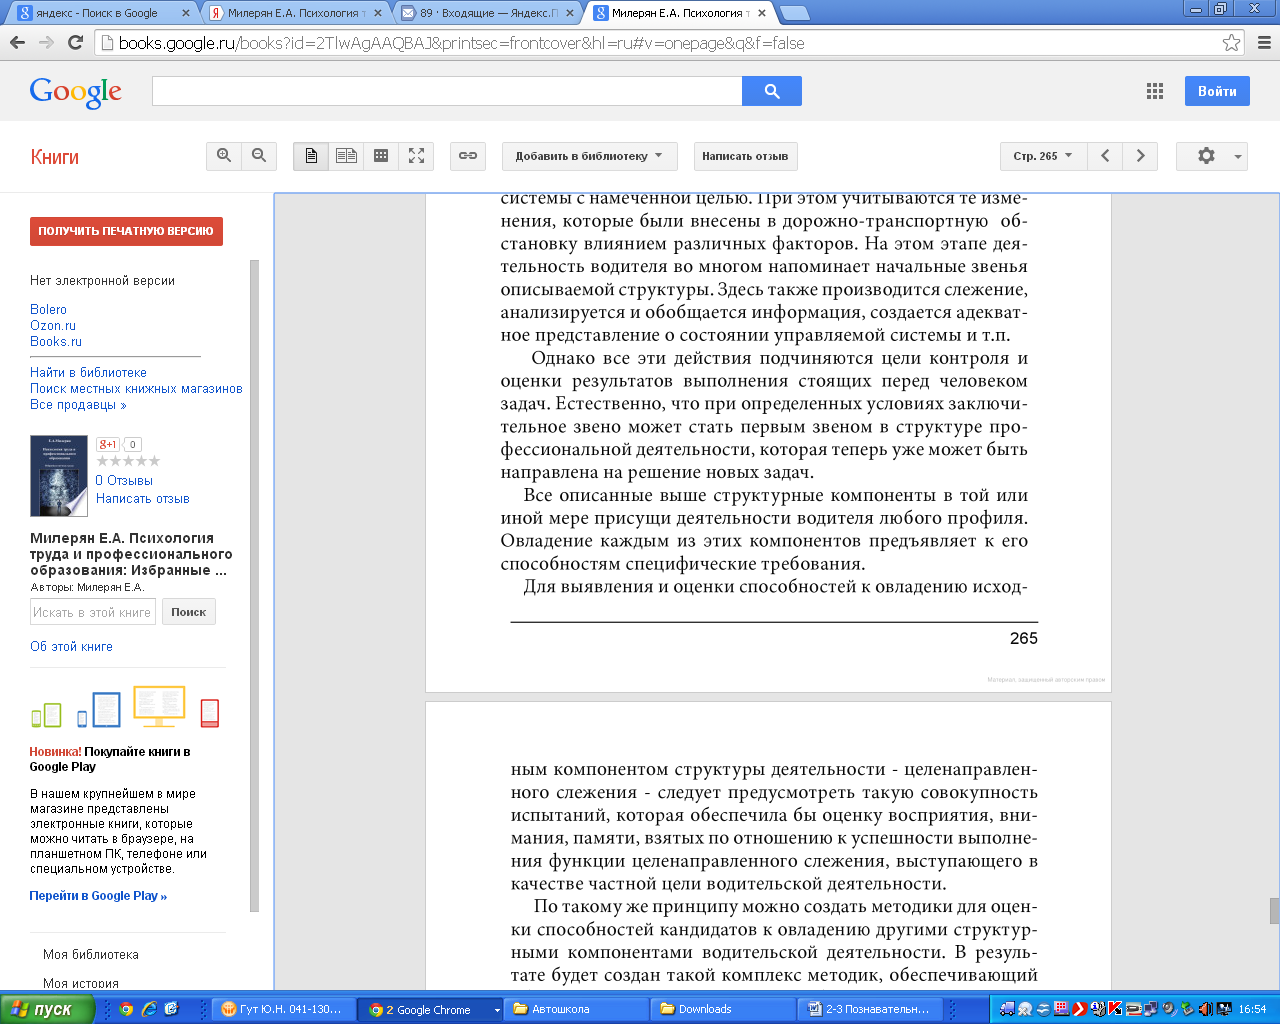Open new browser tab
Image resolution: width=1280 pixels, height=1024 pixels.
794,13
